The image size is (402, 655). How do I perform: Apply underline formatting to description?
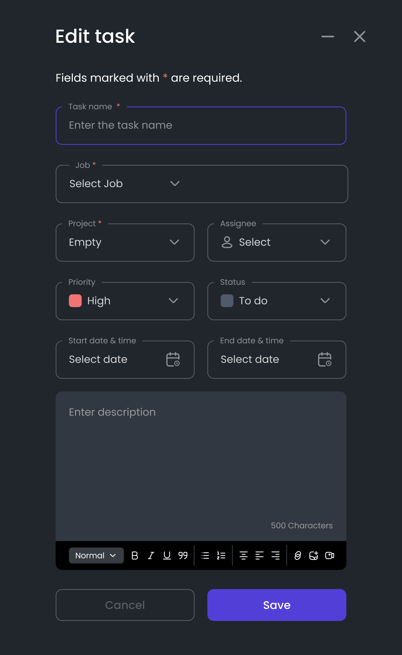[167, 556]
